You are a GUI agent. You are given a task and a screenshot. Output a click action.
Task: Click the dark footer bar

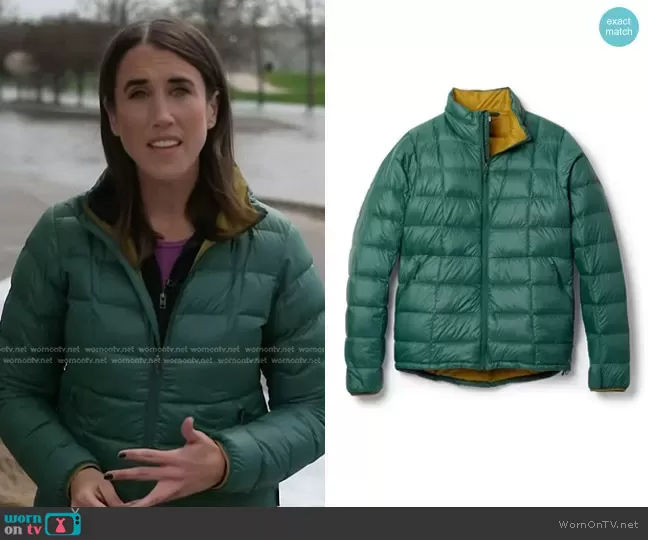[x=324, y=523]
